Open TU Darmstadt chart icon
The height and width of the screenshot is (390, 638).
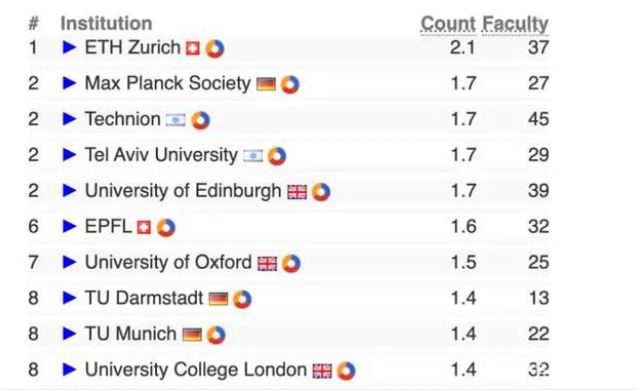(x=243, y=300)
